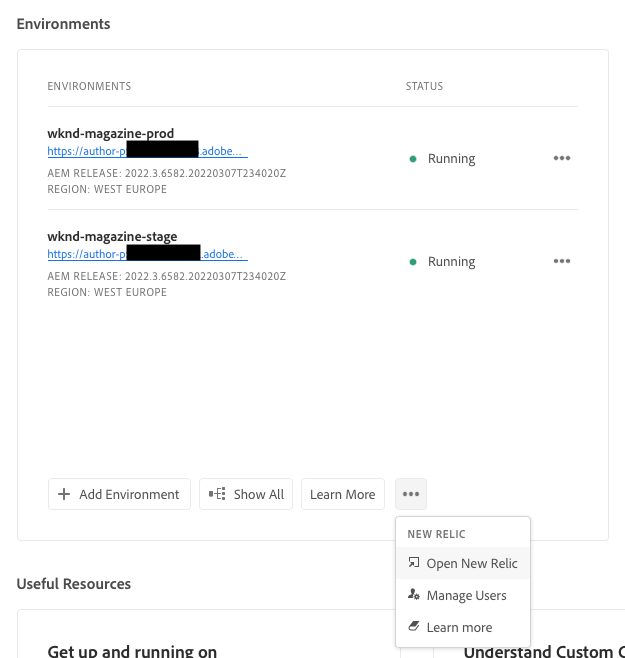Open the wknd-magazine-prod author URL link
This screenshot has width=625, height=658.
[x=147, y=152]
